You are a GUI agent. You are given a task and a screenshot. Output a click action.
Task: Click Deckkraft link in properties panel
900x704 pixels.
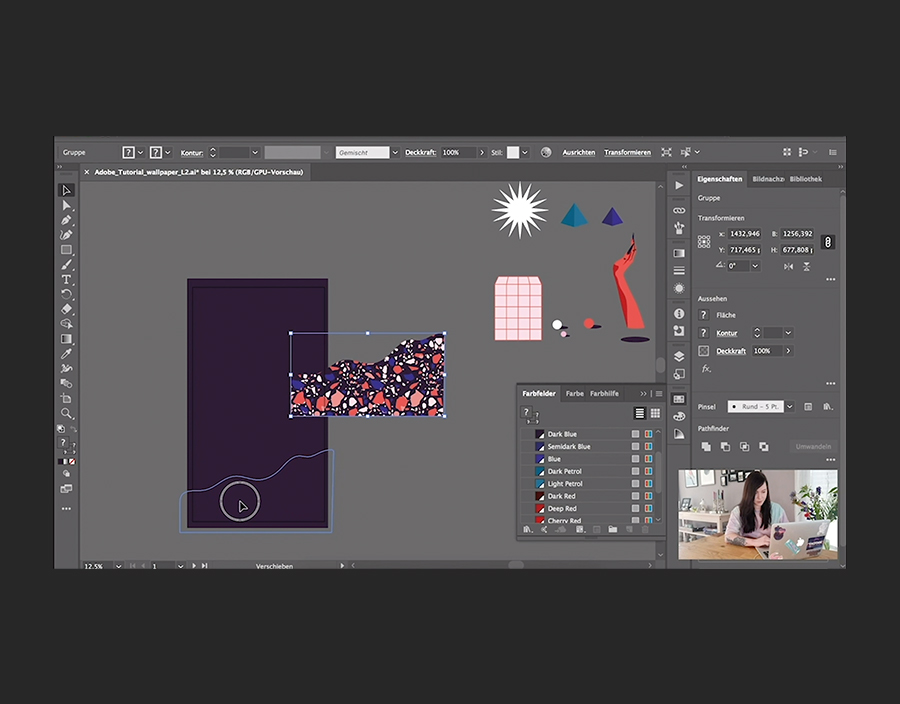pyautogui.click(x=731, y=351)
